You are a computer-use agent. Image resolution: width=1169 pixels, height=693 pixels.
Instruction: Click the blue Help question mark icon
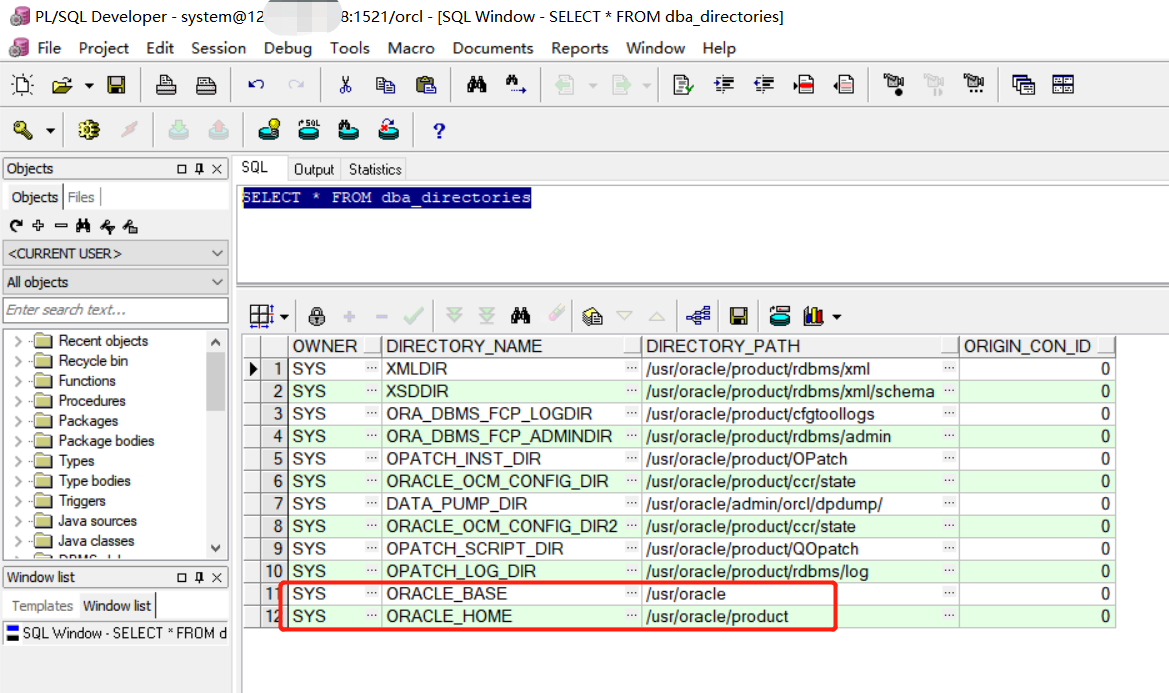click(x=439, y=131)
